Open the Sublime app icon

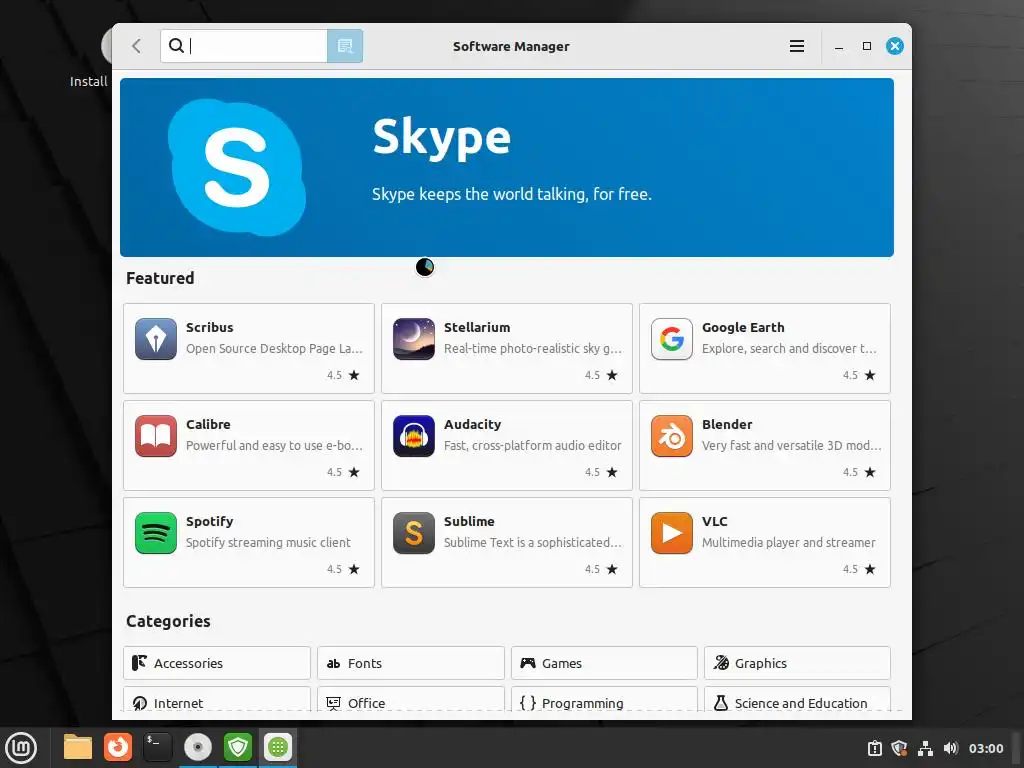pos(413,533)
